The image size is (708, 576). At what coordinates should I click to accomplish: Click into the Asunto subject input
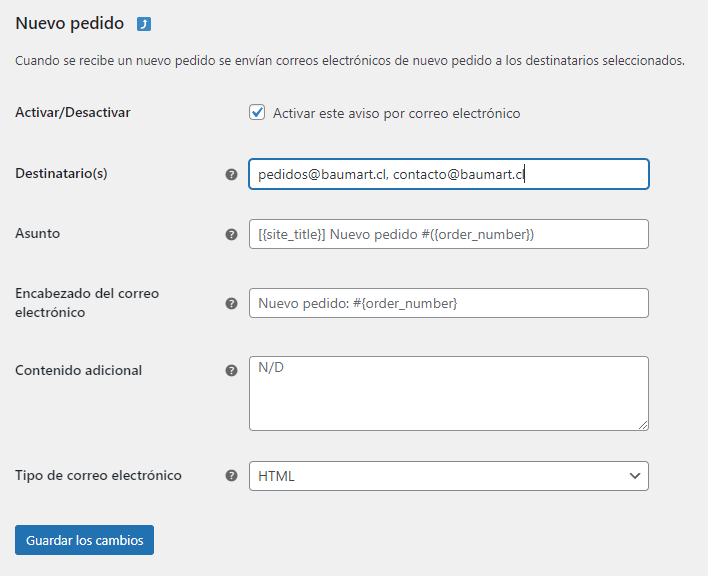[x=449, y=234]
